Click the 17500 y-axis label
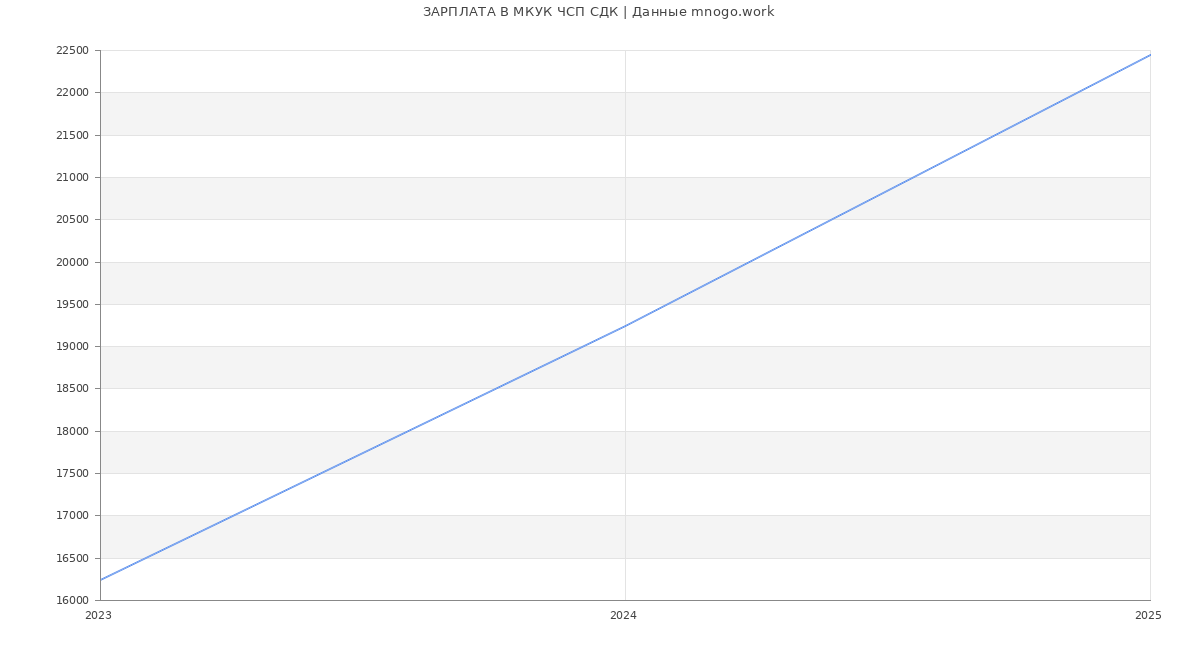Image resolution: width=1200 pixels, height=650 pixels. click(72, 474)
